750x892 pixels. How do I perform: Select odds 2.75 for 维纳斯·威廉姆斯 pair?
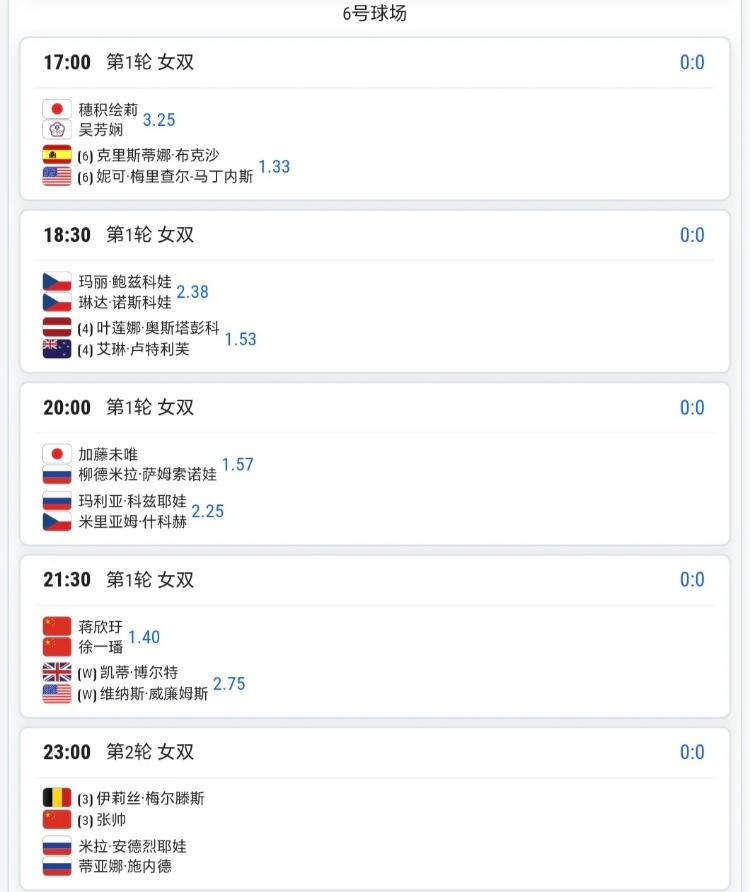click(x=229, y=683)
